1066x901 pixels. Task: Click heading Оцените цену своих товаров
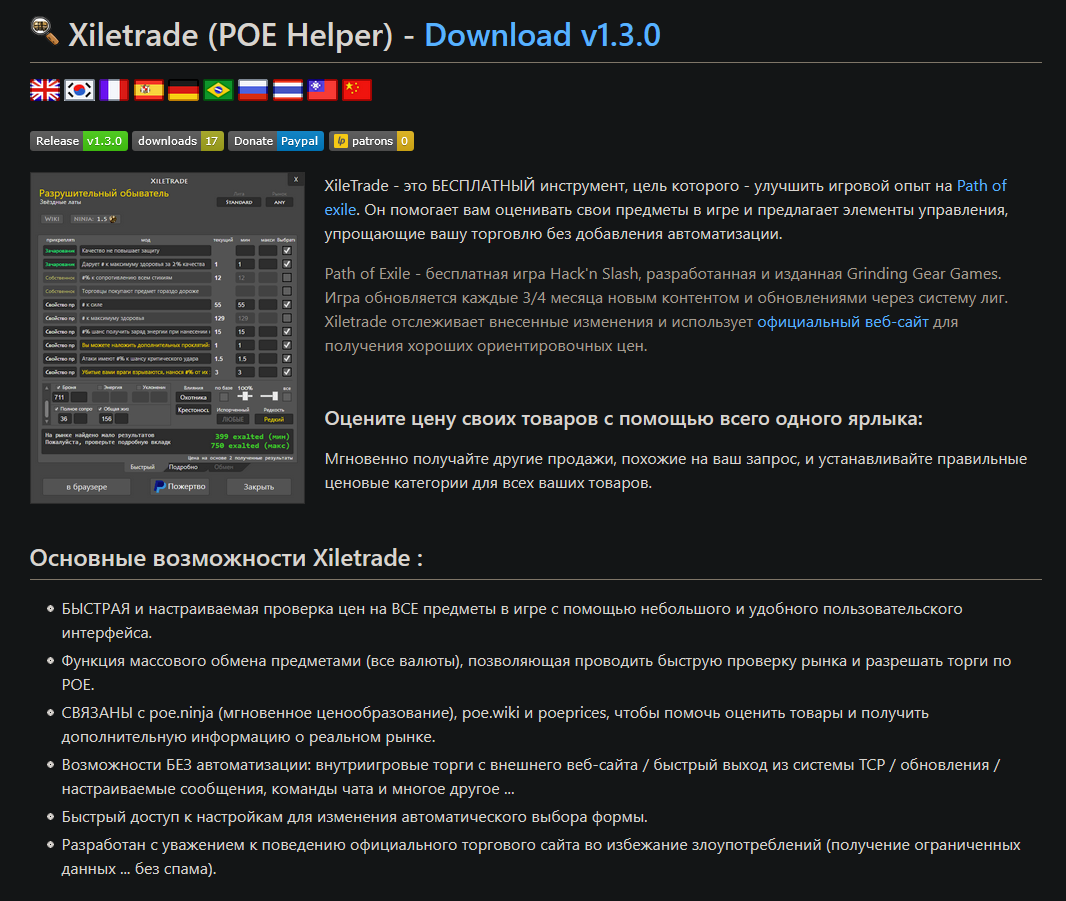click(x=623, y=419)
